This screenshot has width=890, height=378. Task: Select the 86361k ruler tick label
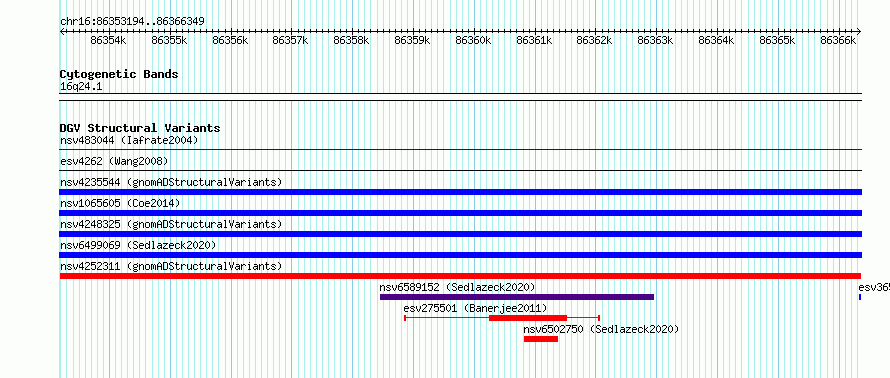coord(534,40)
